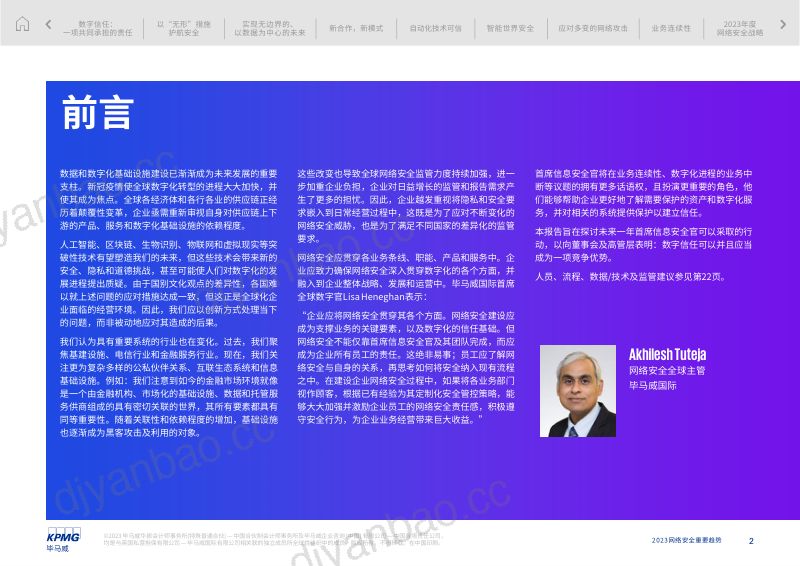Click the paragraph starting 网络安全应贯穿各业务条线

[406, 277]
